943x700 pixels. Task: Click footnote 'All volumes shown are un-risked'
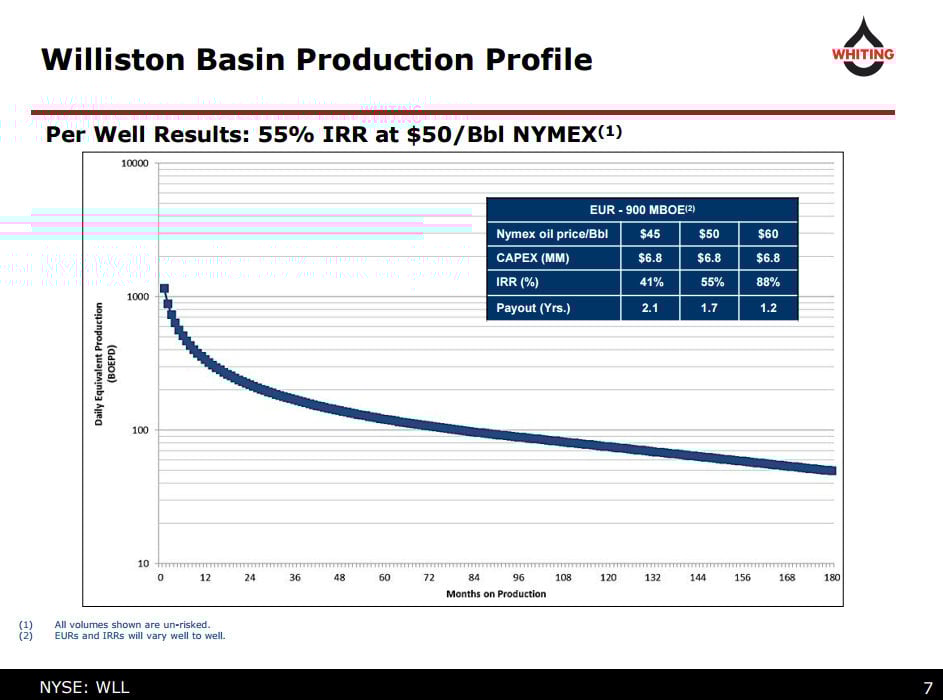(x=132, y=625)
